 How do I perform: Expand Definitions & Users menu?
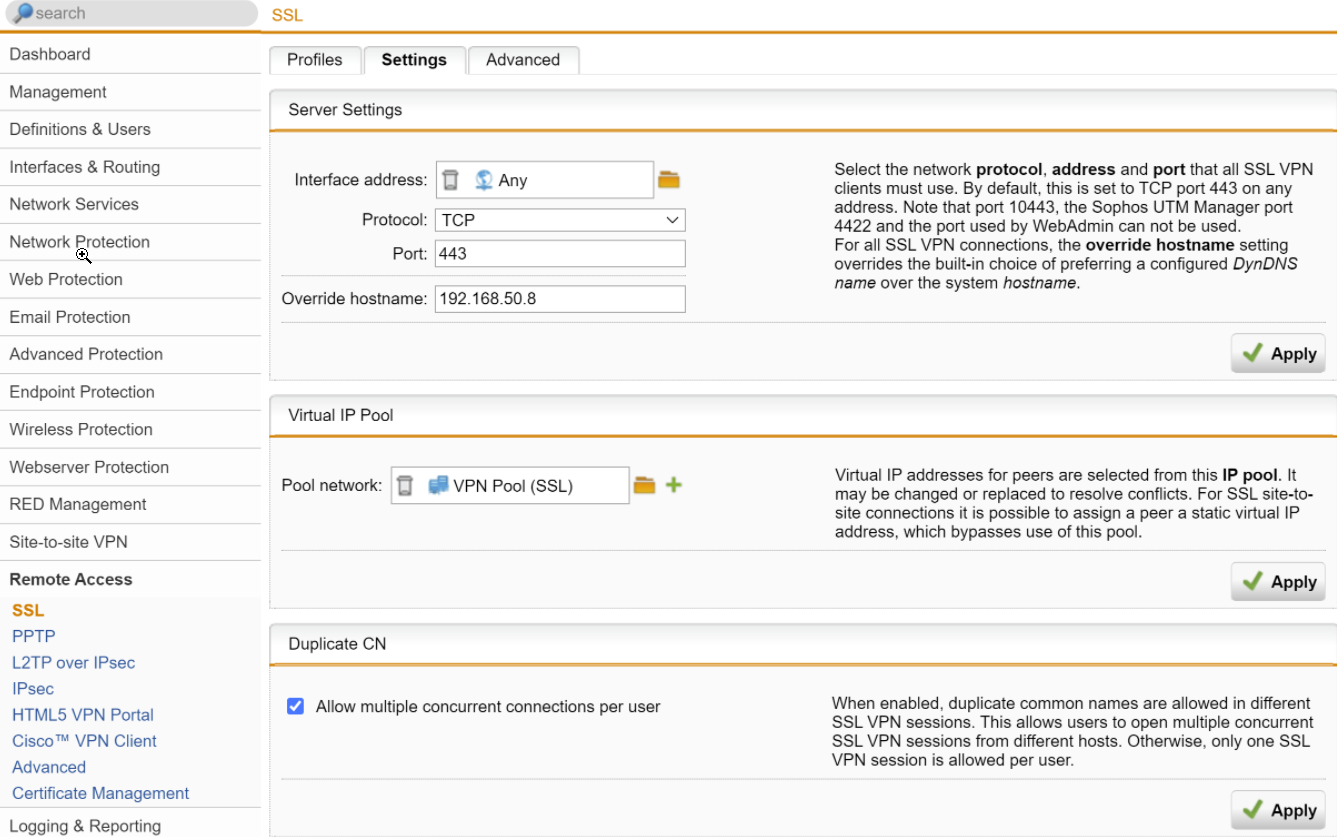[x=130, y=130]
